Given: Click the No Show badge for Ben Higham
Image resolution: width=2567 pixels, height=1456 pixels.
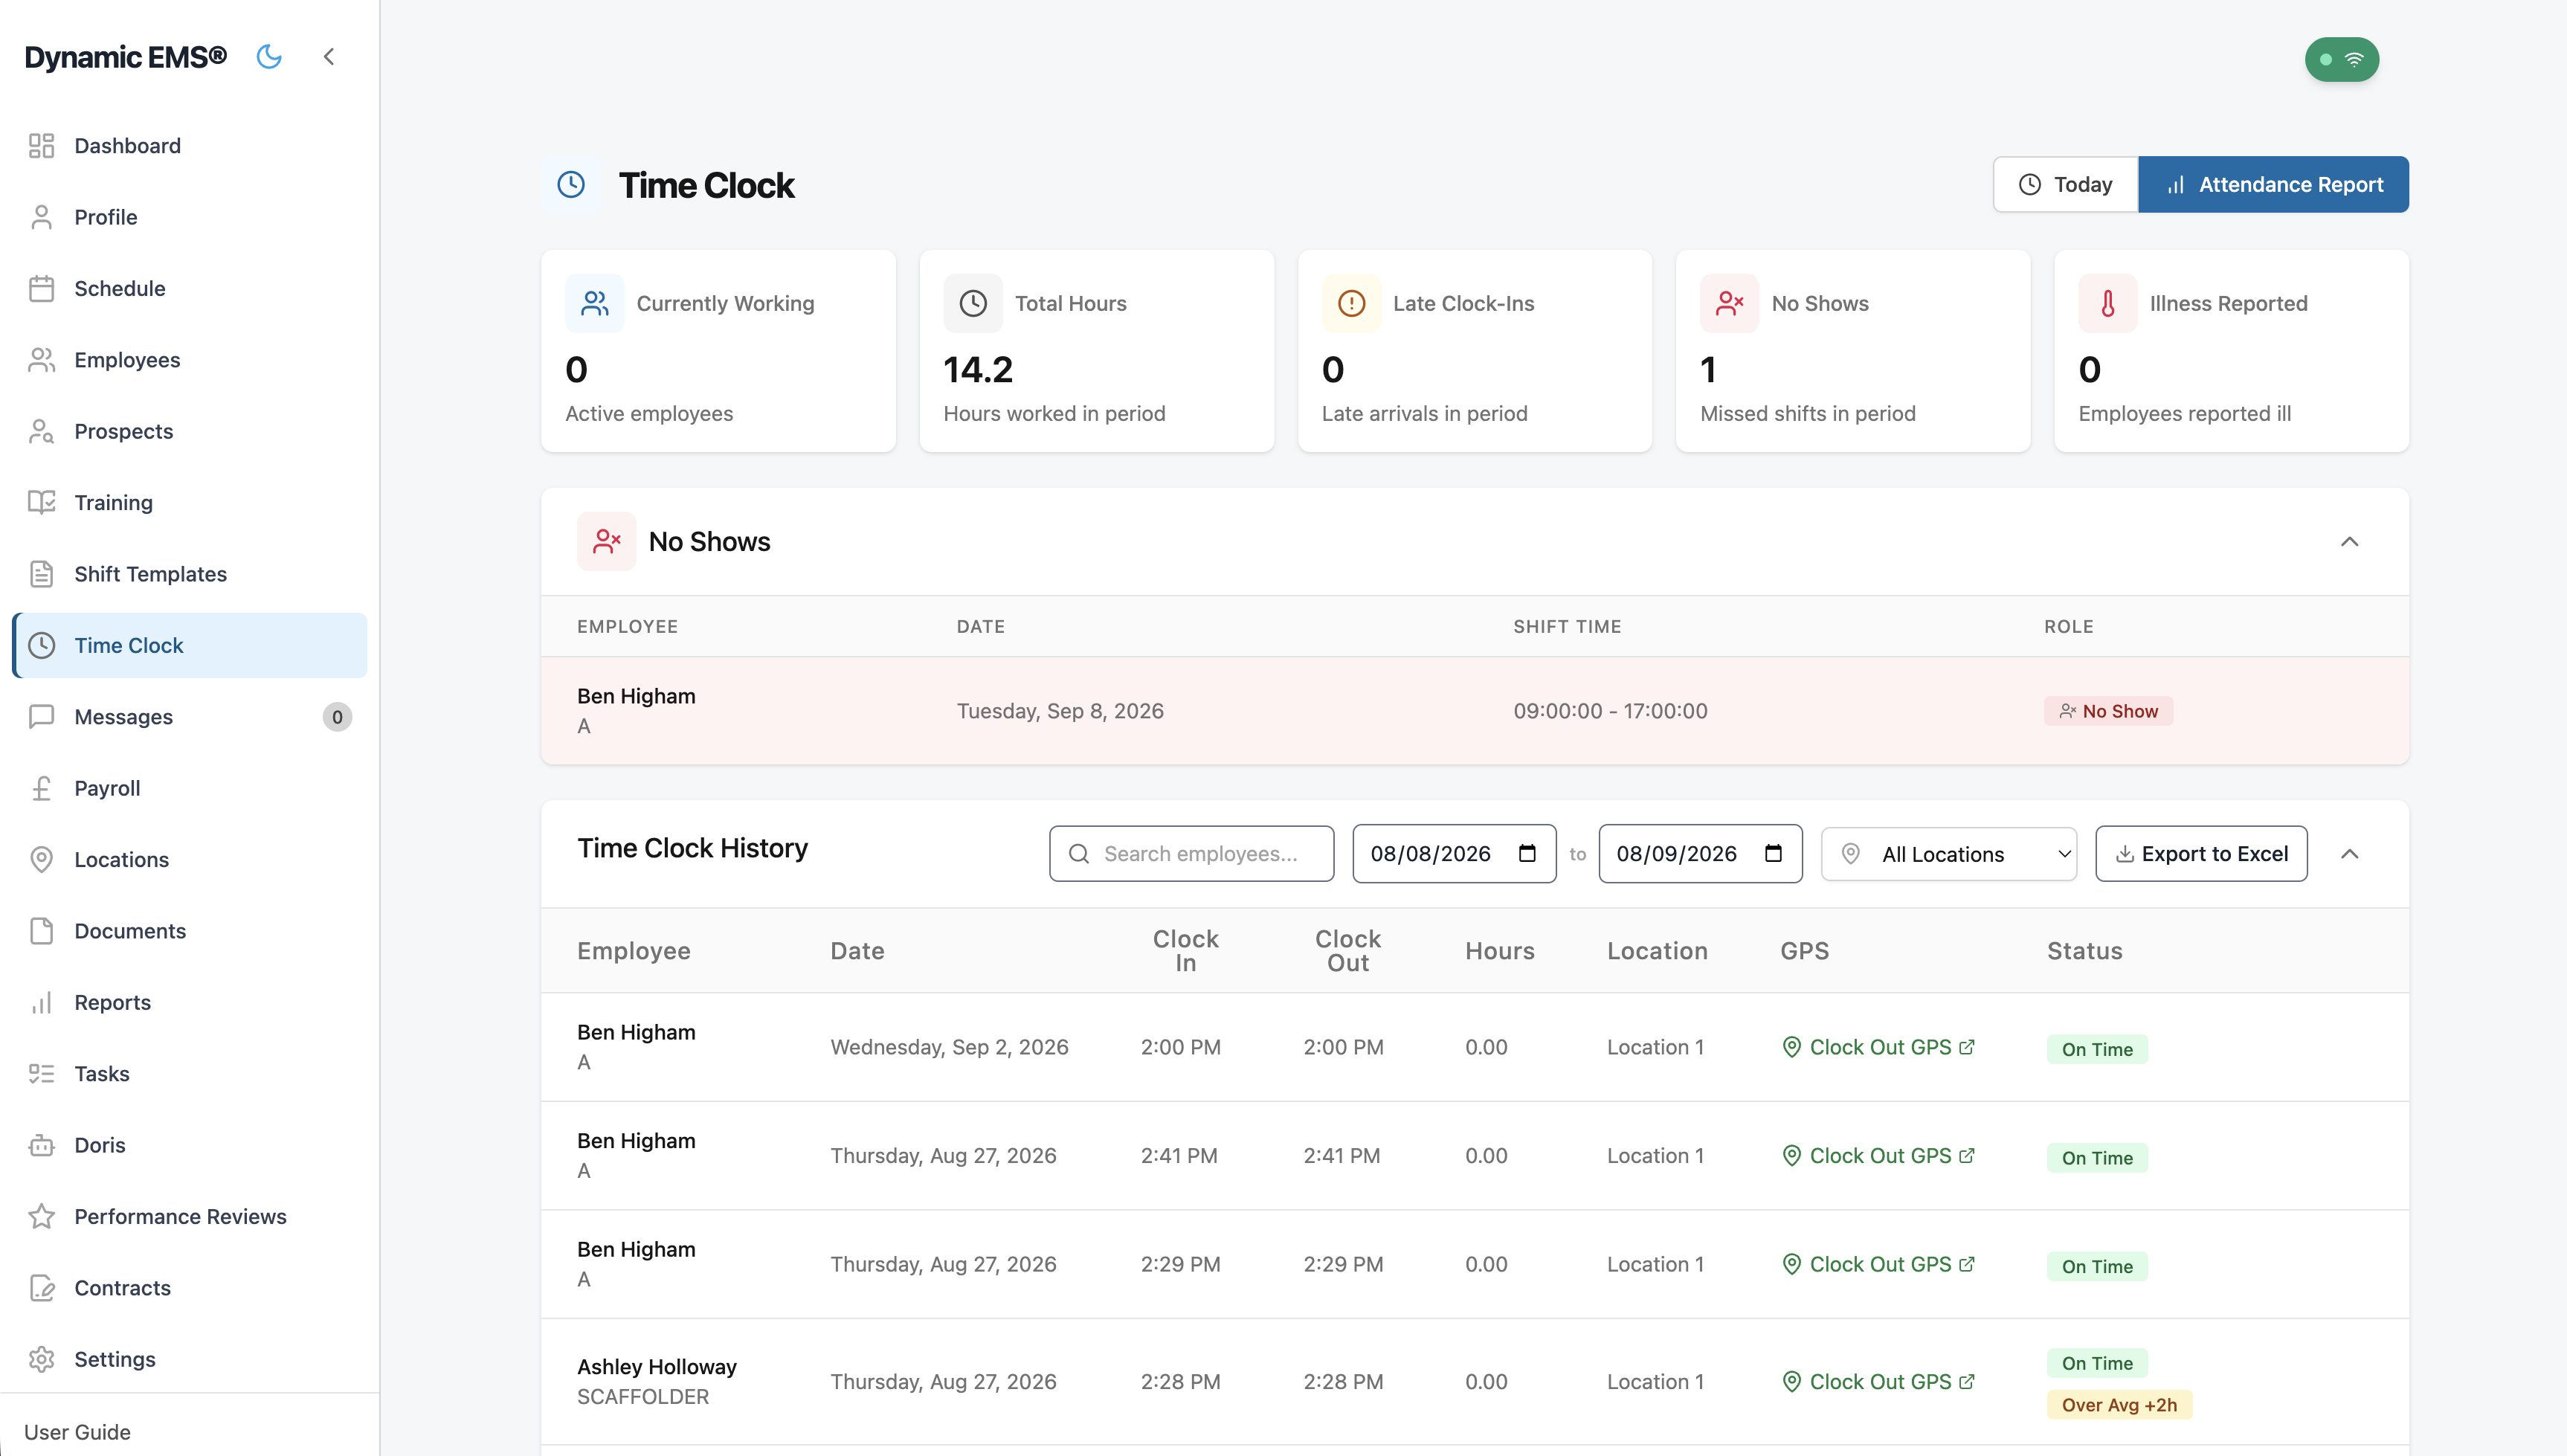Looking at the screenshot, I should pyautogui.click(x=2108, y=711).
